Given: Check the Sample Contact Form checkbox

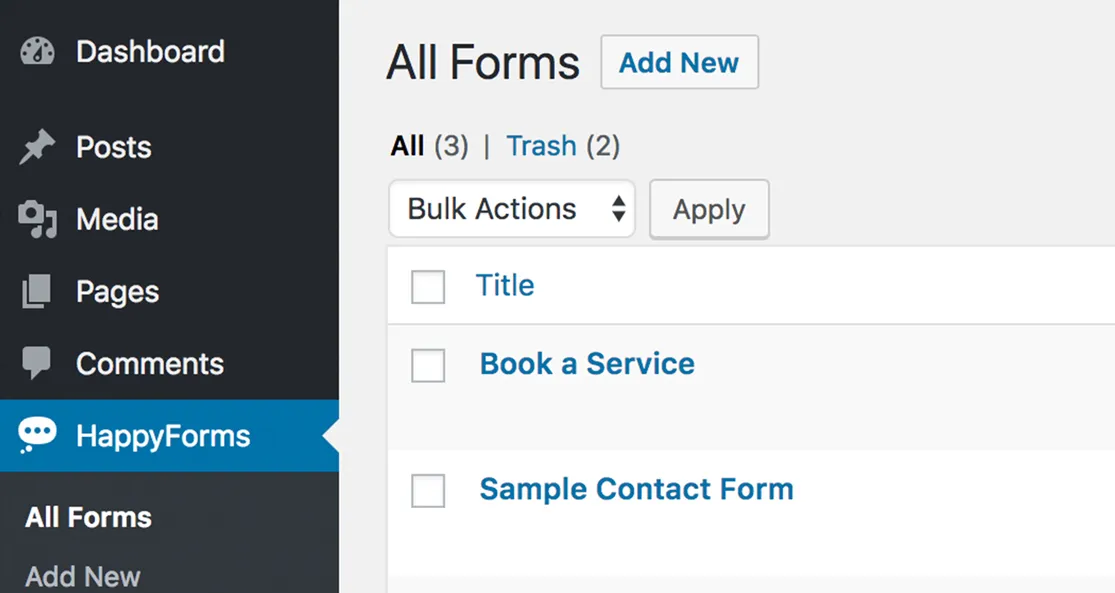Looking at the screenshot, I should pyautogui.click(x=428, y=491).
